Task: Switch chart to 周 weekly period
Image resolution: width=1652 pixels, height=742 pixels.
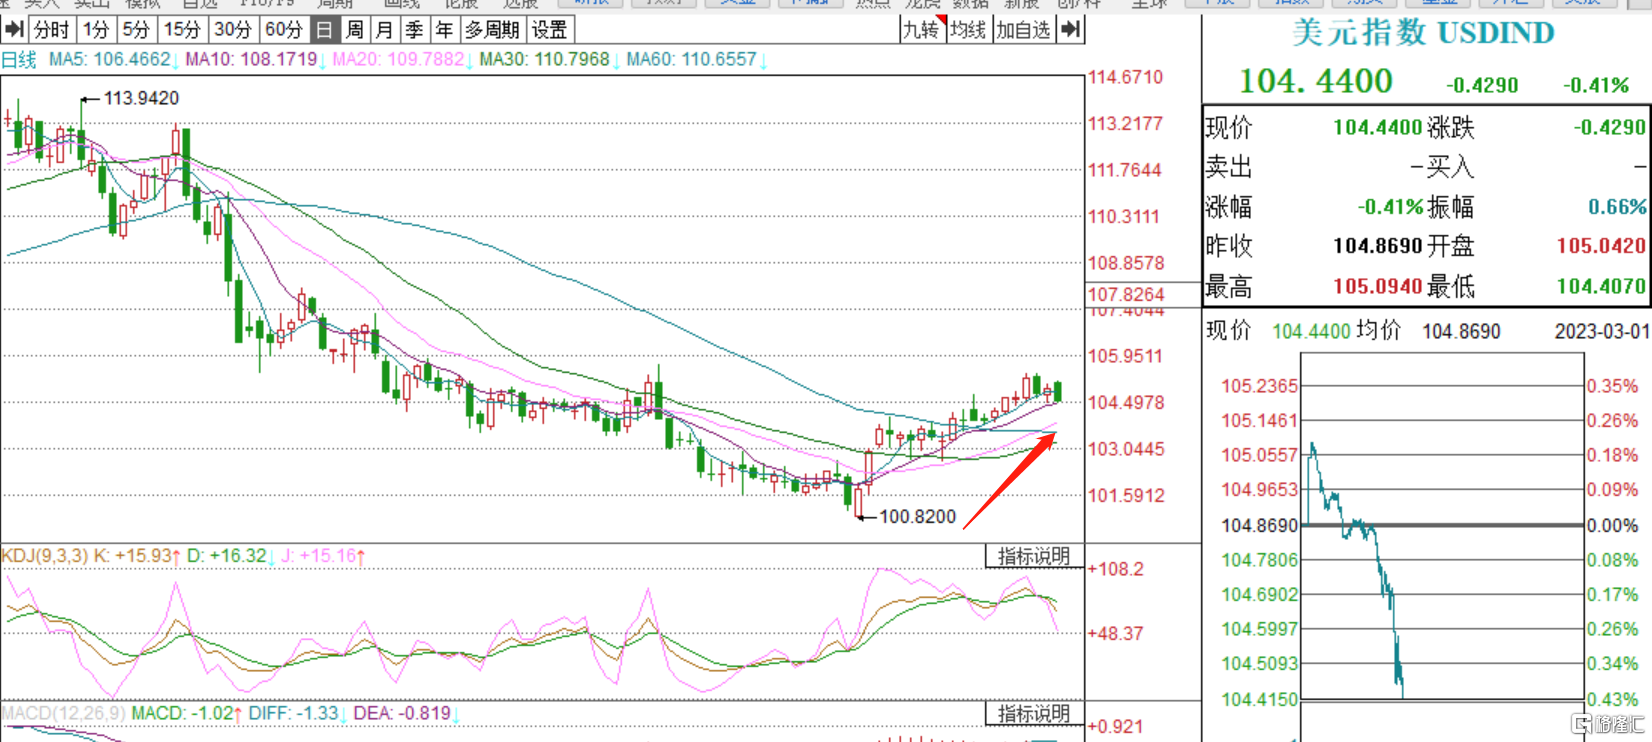Action: (354, 30)
